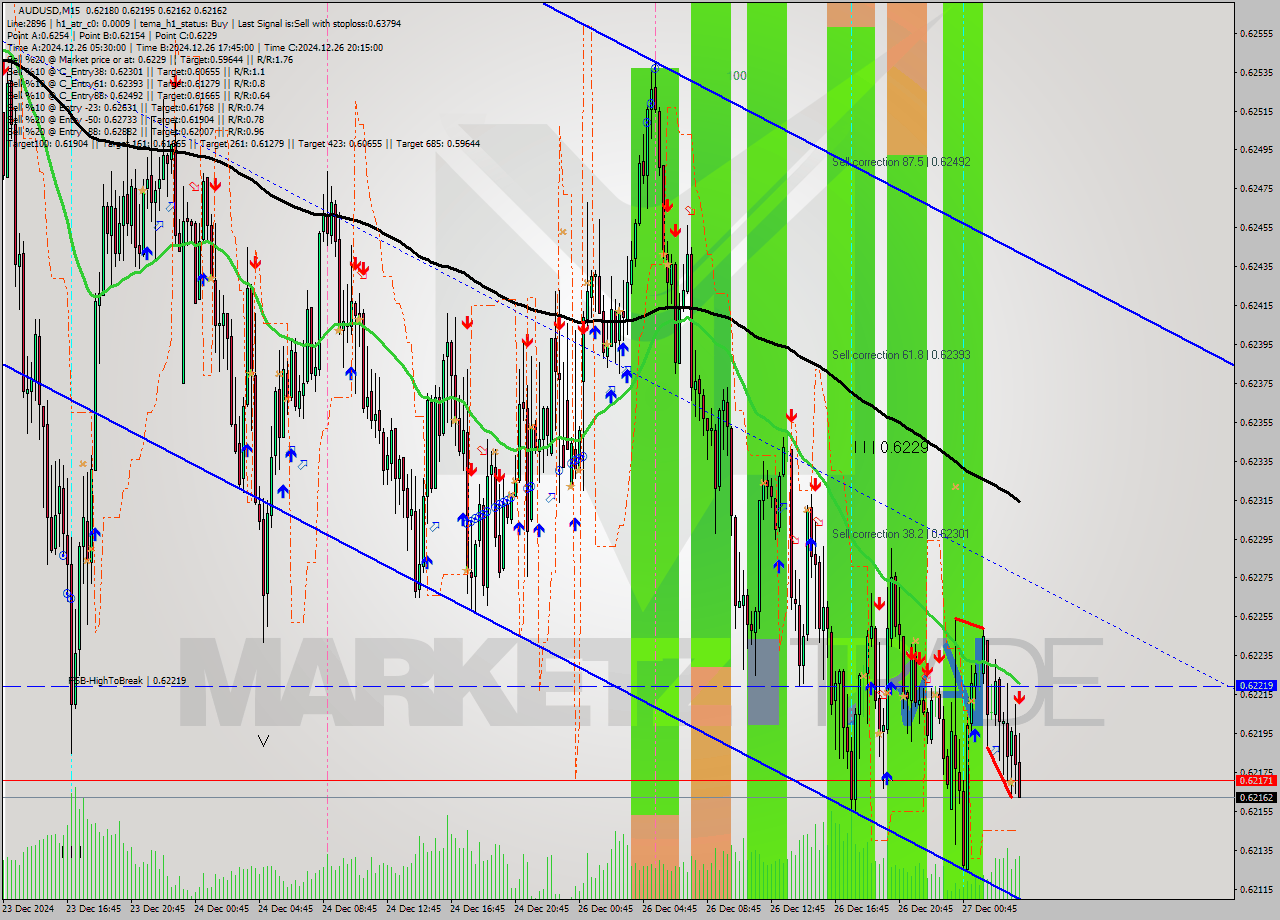The image size is (1280, 920).
Task: Click the 0.62335 price axis label
Action: pyautogui.click(x=1256, y=461)
